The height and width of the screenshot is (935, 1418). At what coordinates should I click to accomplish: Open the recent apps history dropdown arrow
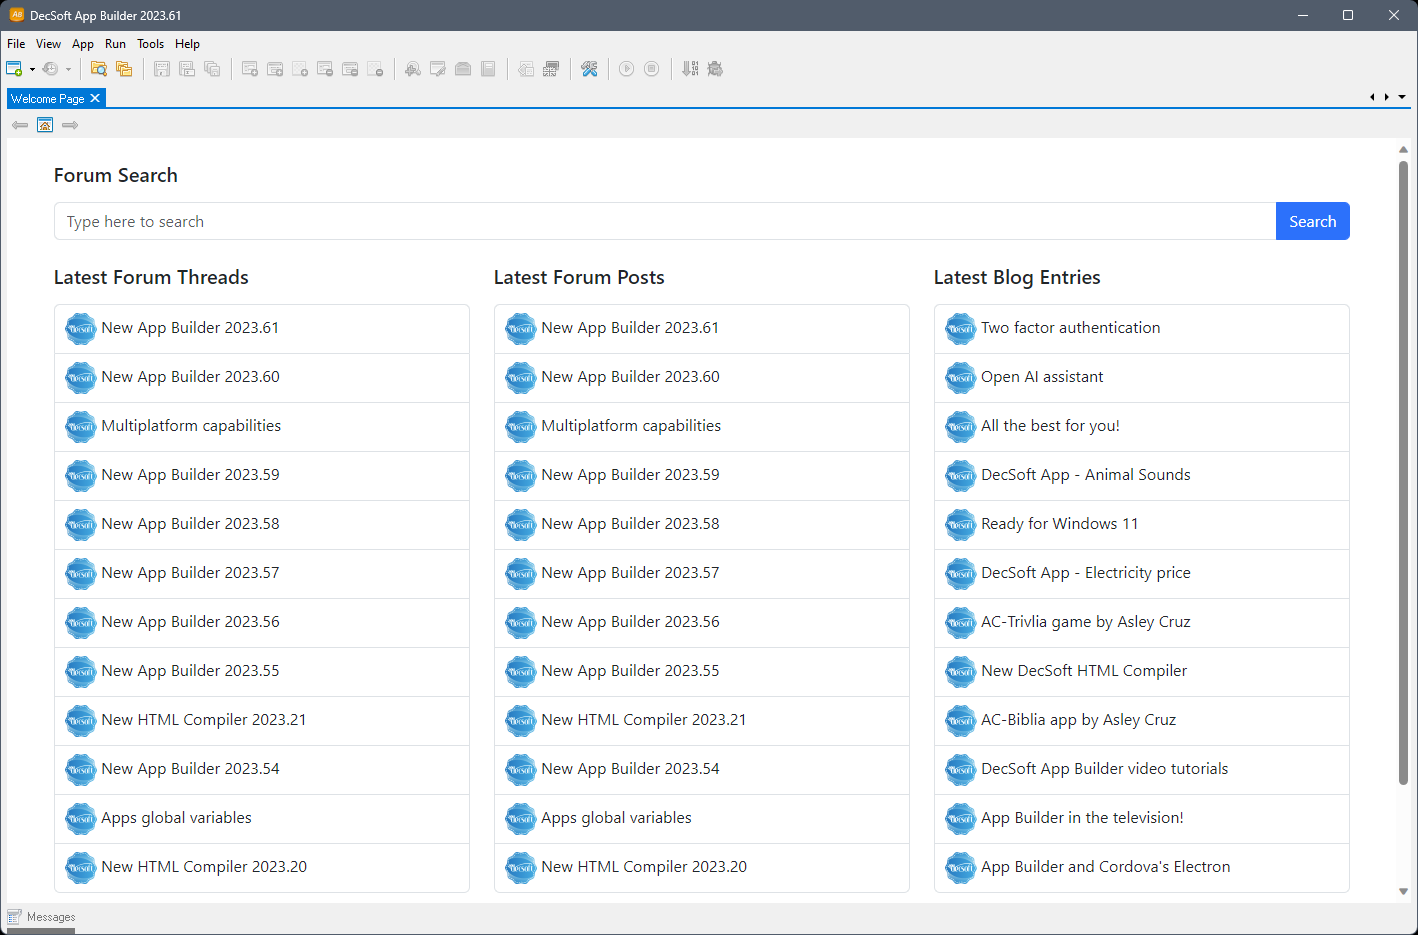[x=68, y=69]
